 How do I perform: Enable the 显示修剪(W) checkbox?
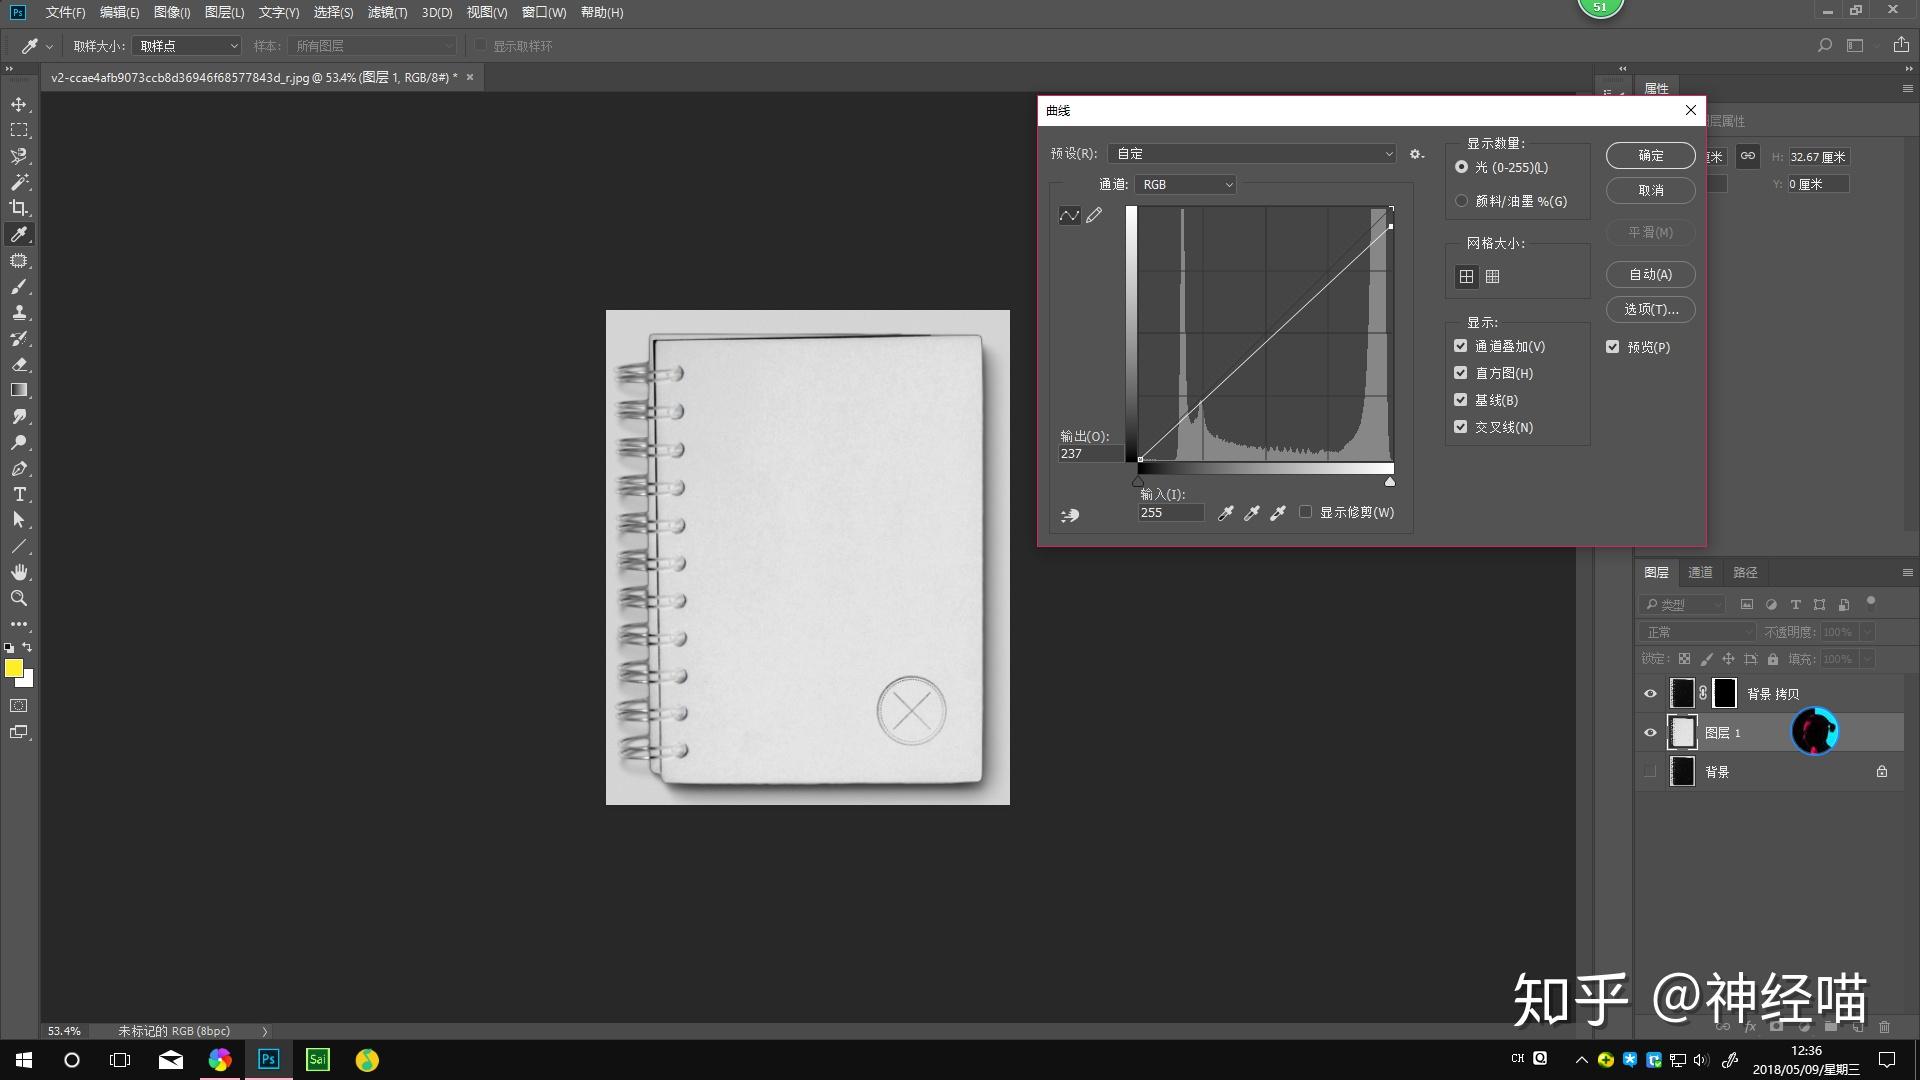[1305, 512]
